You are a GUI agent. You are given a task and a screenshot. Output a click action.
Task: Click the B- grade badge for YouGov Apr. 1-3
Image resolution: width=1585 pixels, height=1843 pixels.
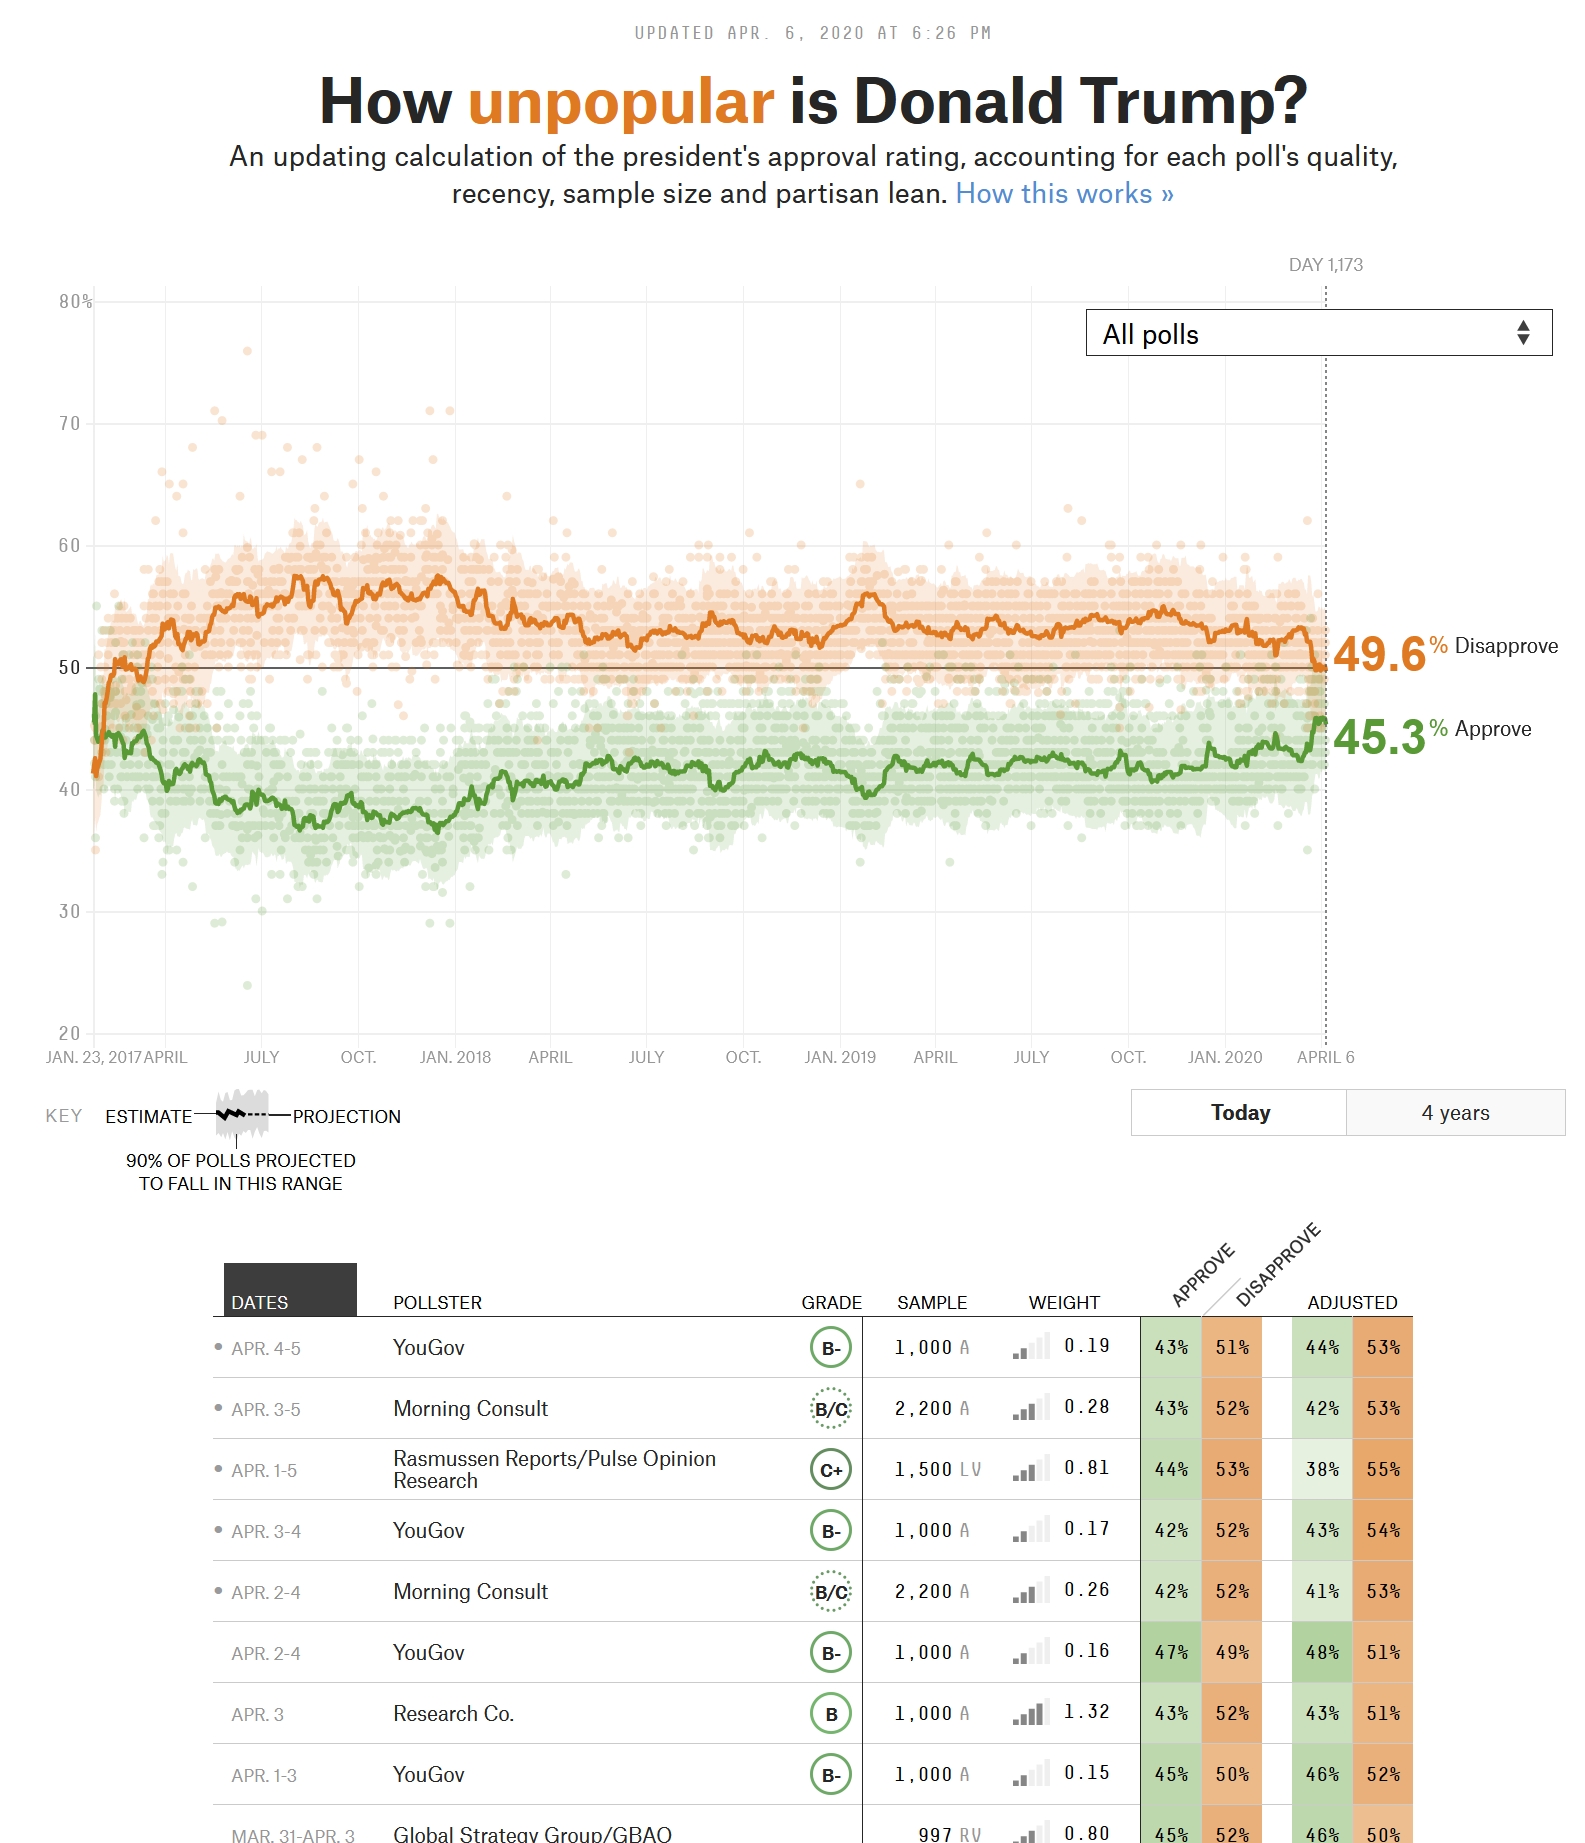point(830,1775)
